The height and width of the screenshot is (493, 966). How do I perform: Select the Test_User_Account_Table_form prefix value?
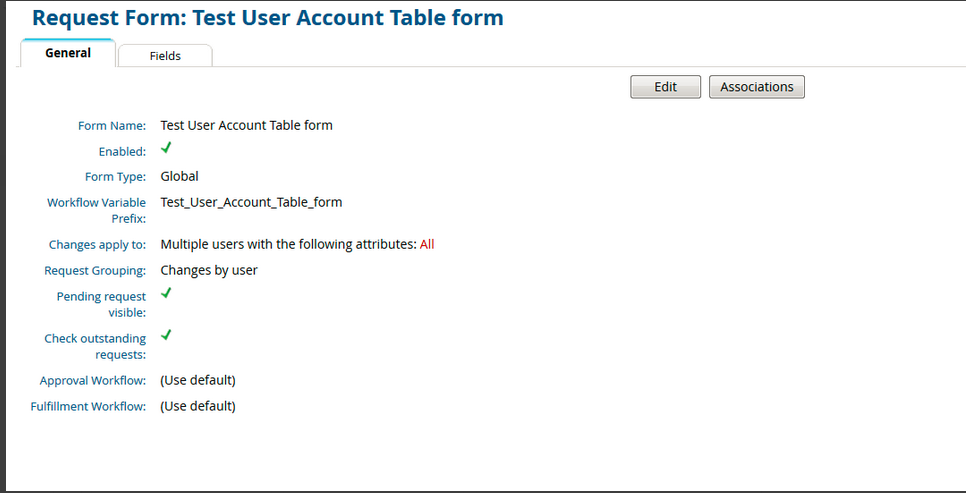251,202
